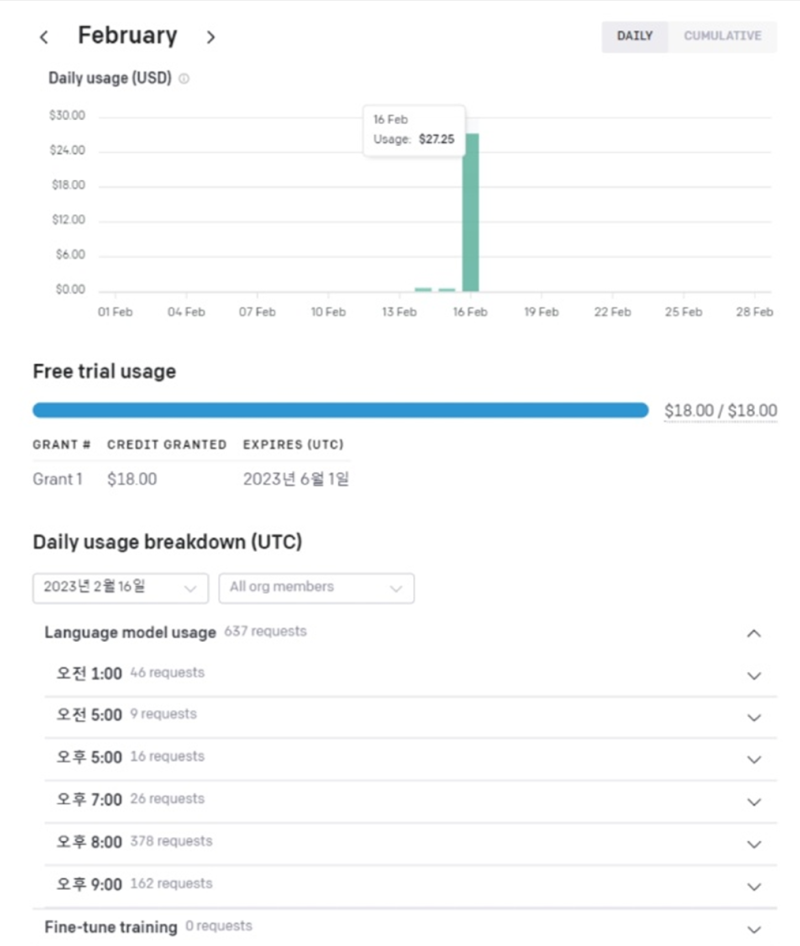800x946 pixels.
Task: Expand the 오전 1:00 request details
Action: 753,676
